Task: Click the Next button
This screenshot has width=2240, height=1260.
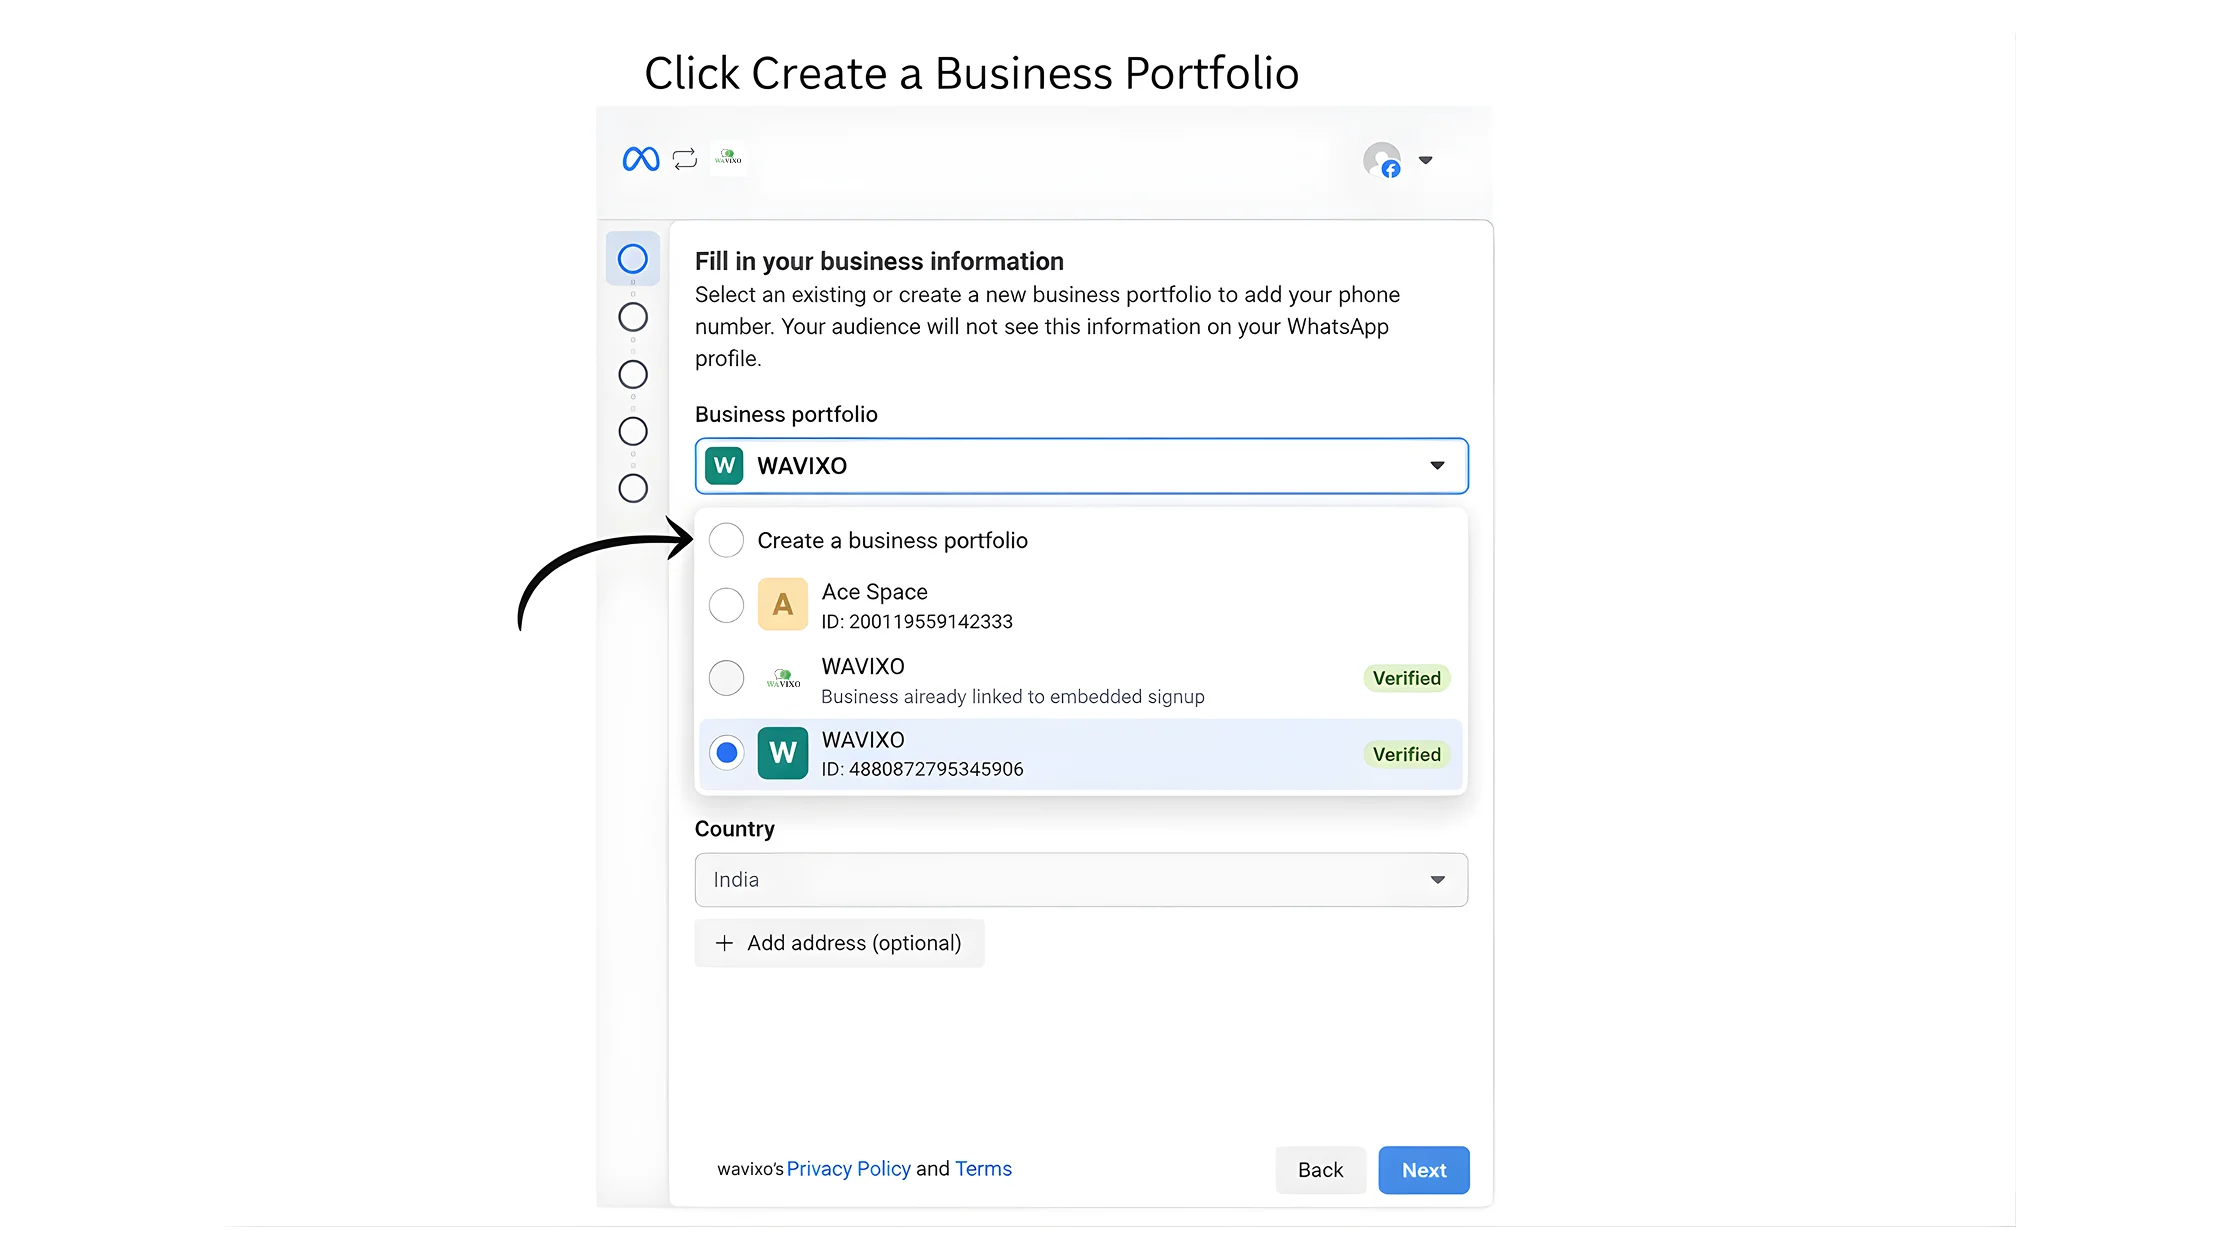Action: (1423, 1170)
